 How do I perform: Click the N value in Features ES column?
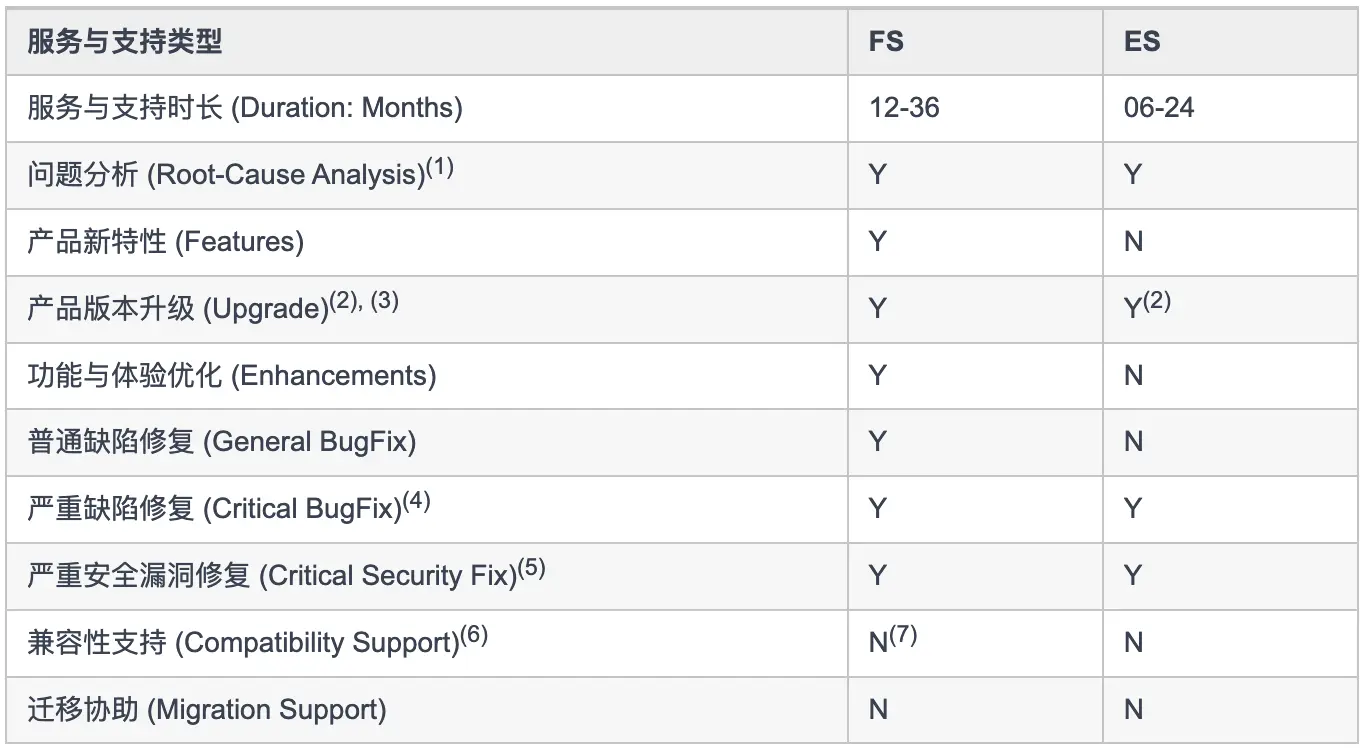pos(1133,241)
